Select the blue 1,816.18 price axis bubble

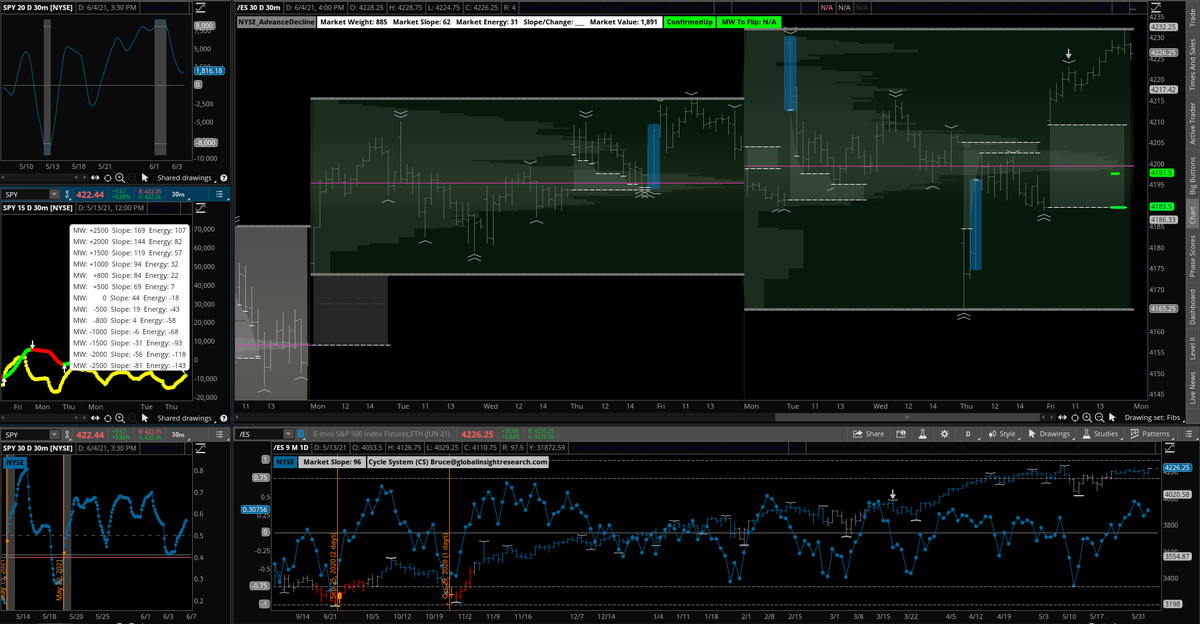(210, 71)
